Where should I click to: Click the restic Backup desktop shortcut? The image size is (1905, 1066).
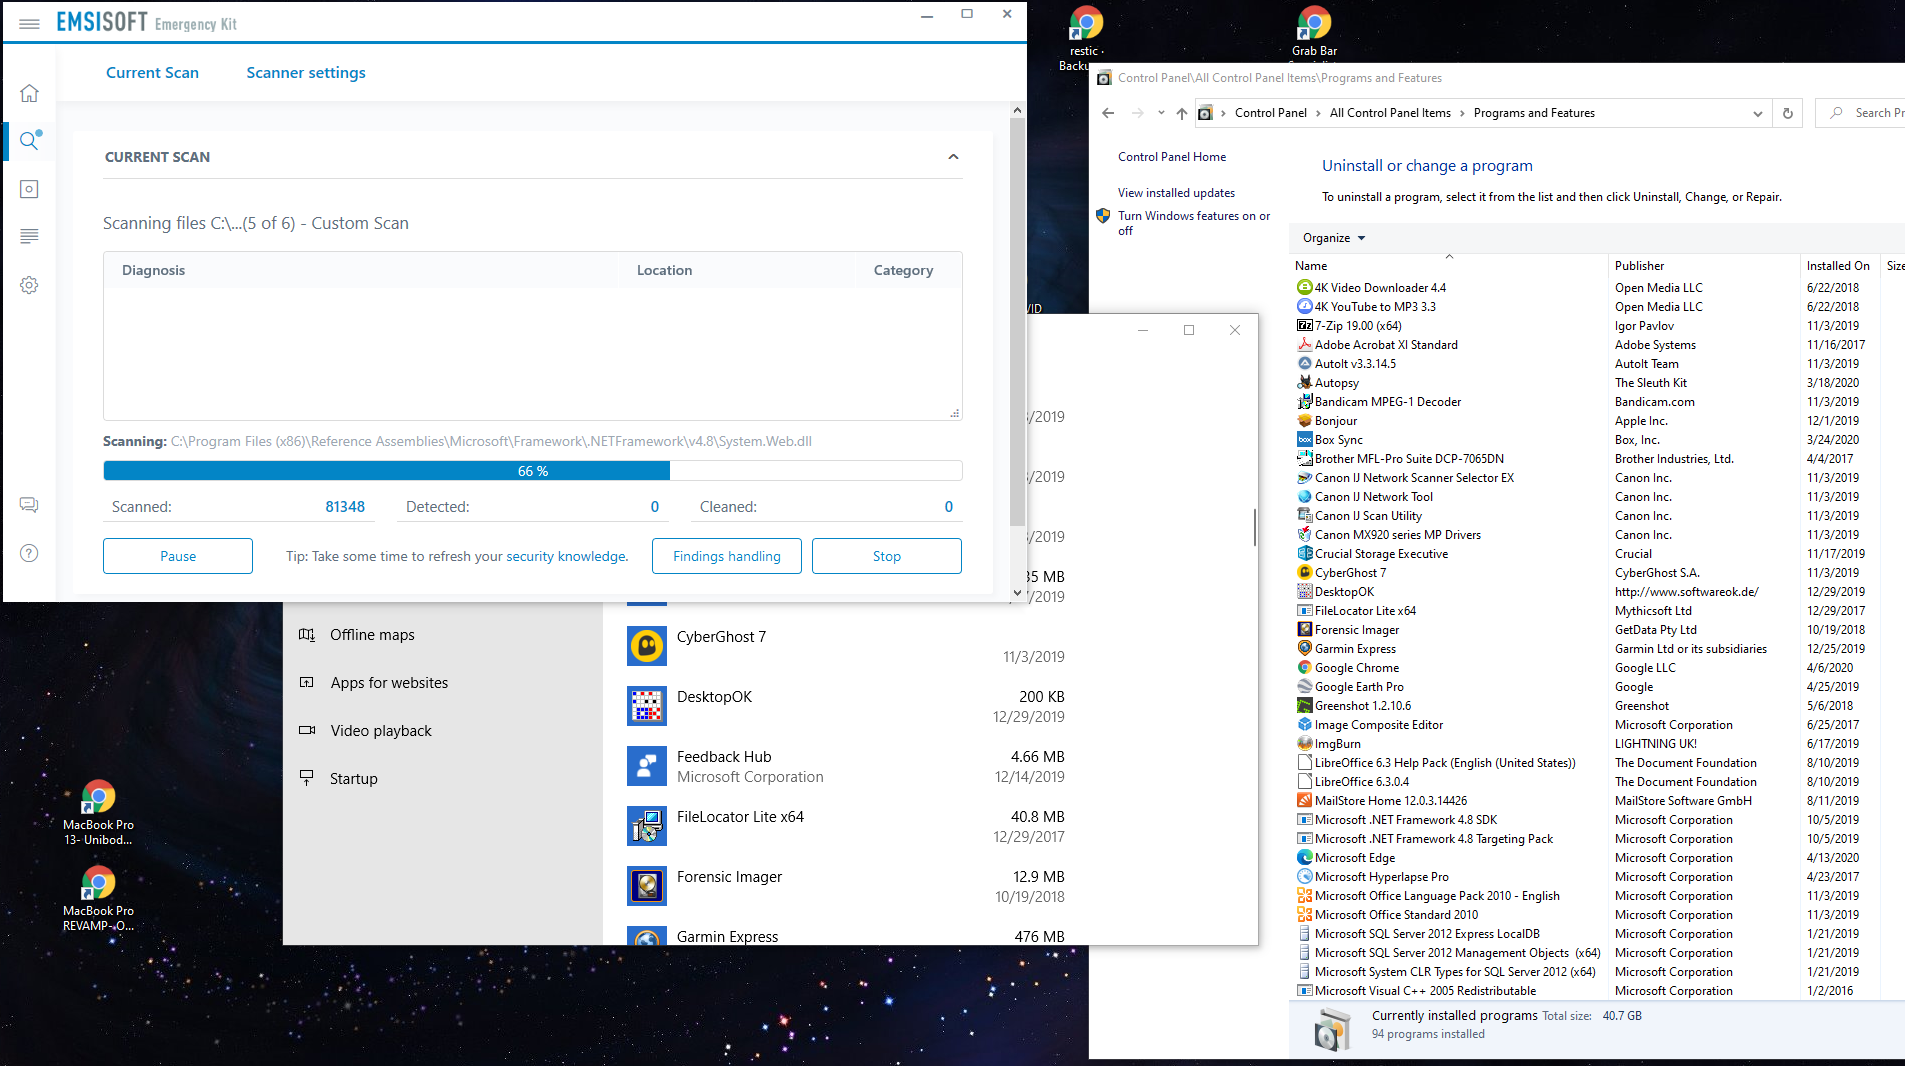pyautogui.click(x=1085, y=38)
